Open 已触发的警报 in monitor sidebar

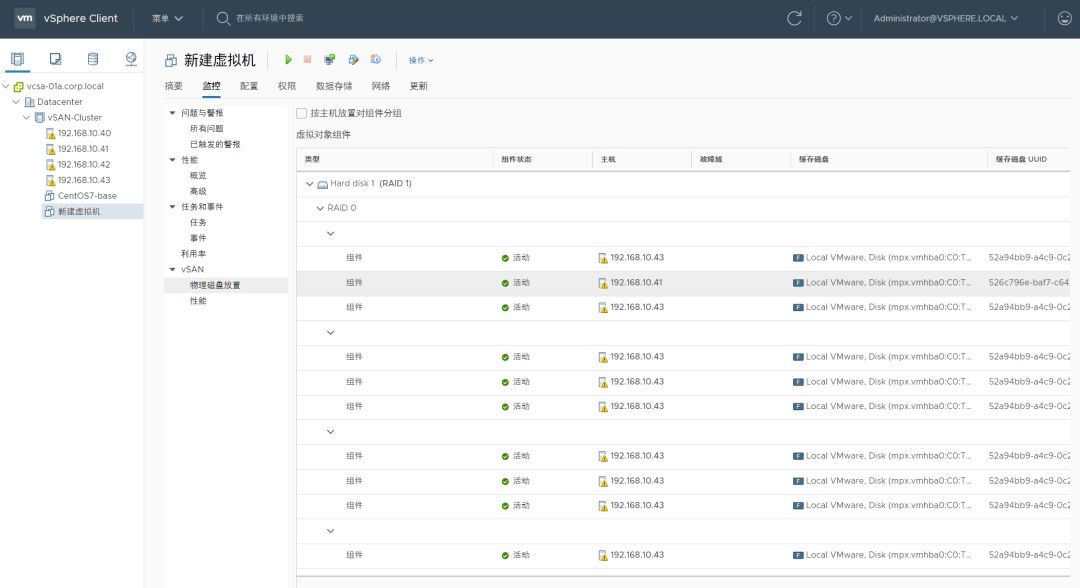coord(215,145)
